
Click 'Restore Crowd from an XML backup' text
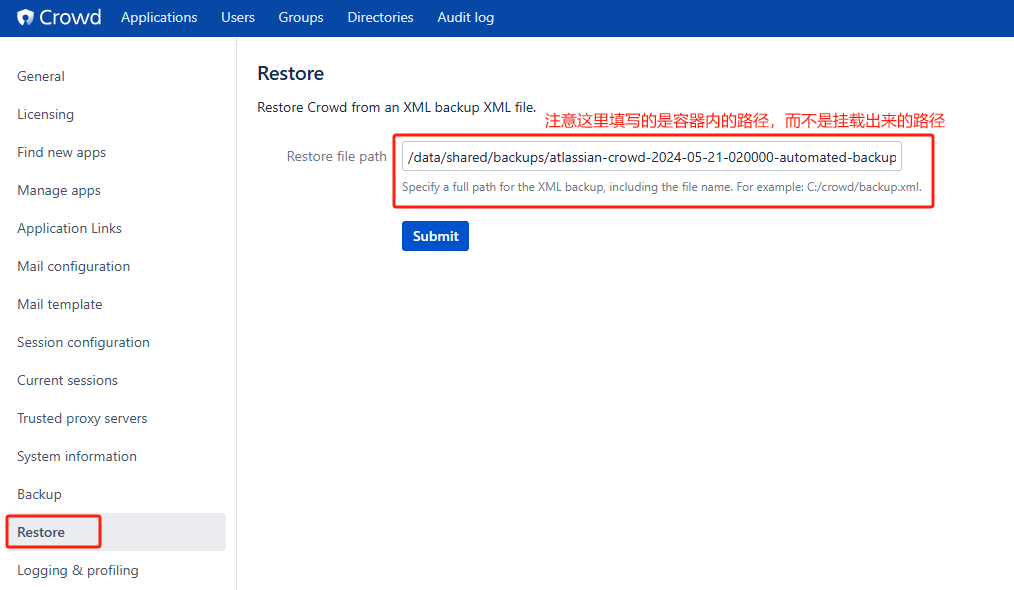point(396,107)
